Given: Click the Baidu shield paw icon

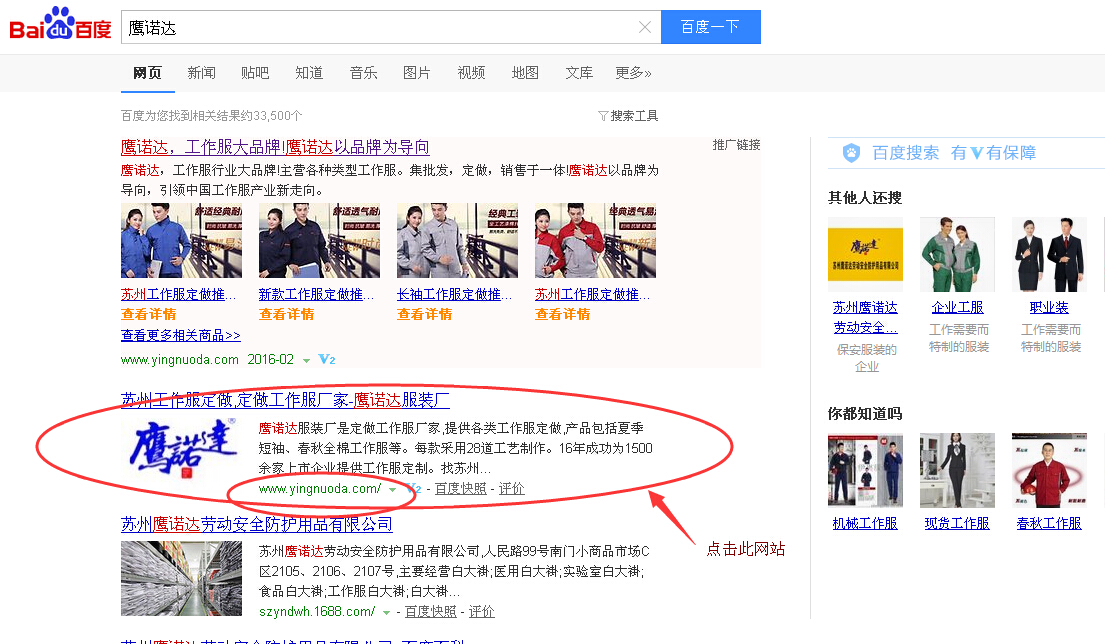Looking at the screenshot, I should click(851, 153).
